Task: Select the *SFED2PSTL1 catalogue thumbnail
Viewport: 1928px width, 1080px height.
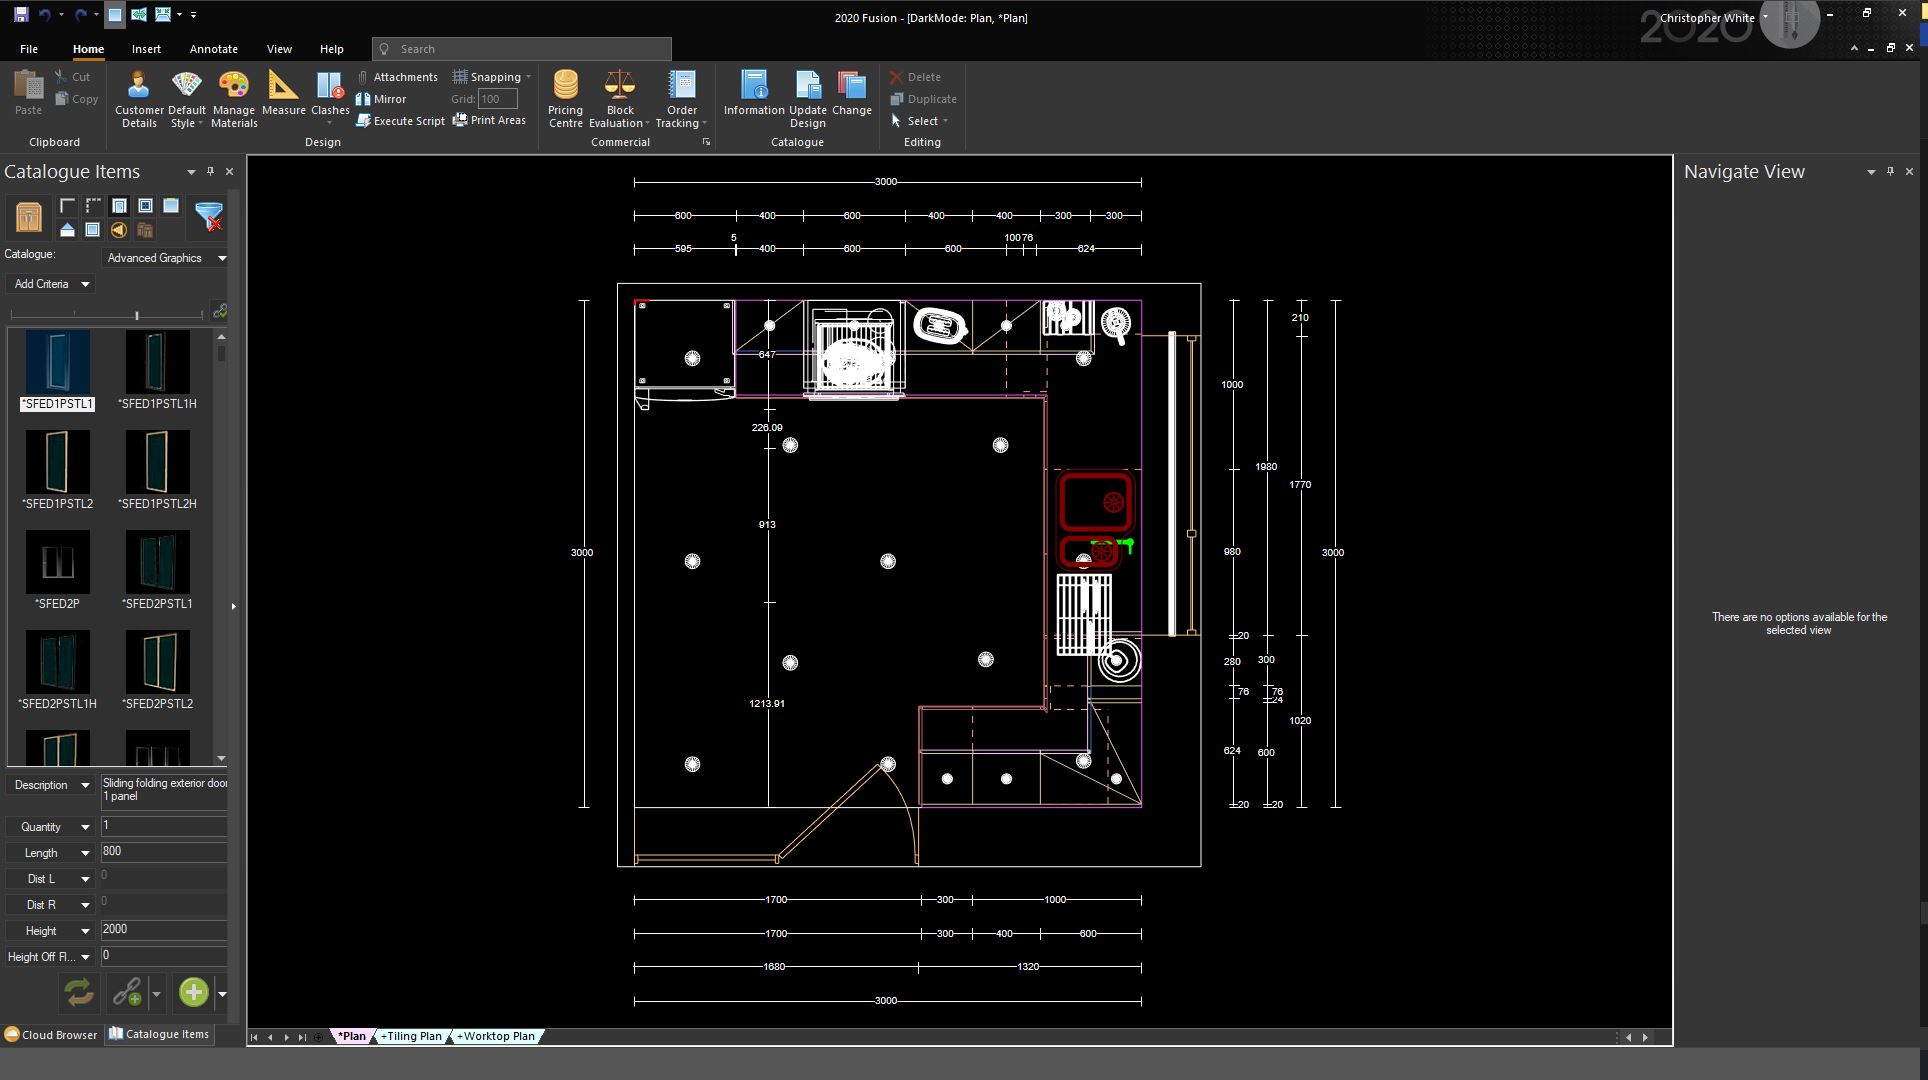Action: tap(157, 570)
